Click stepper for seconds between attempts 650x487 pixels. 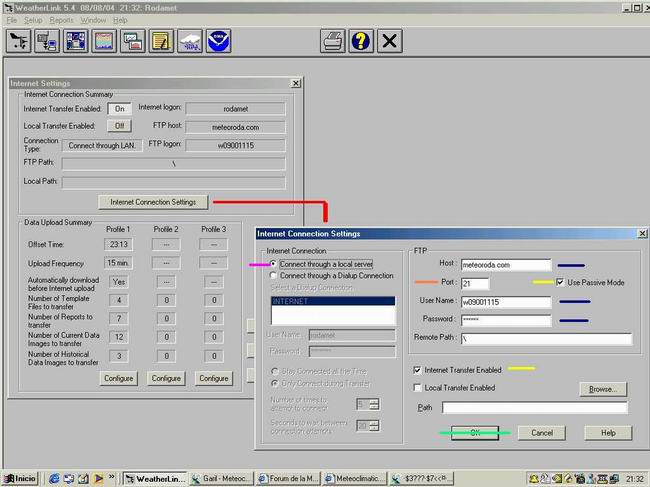coord(374,425)
